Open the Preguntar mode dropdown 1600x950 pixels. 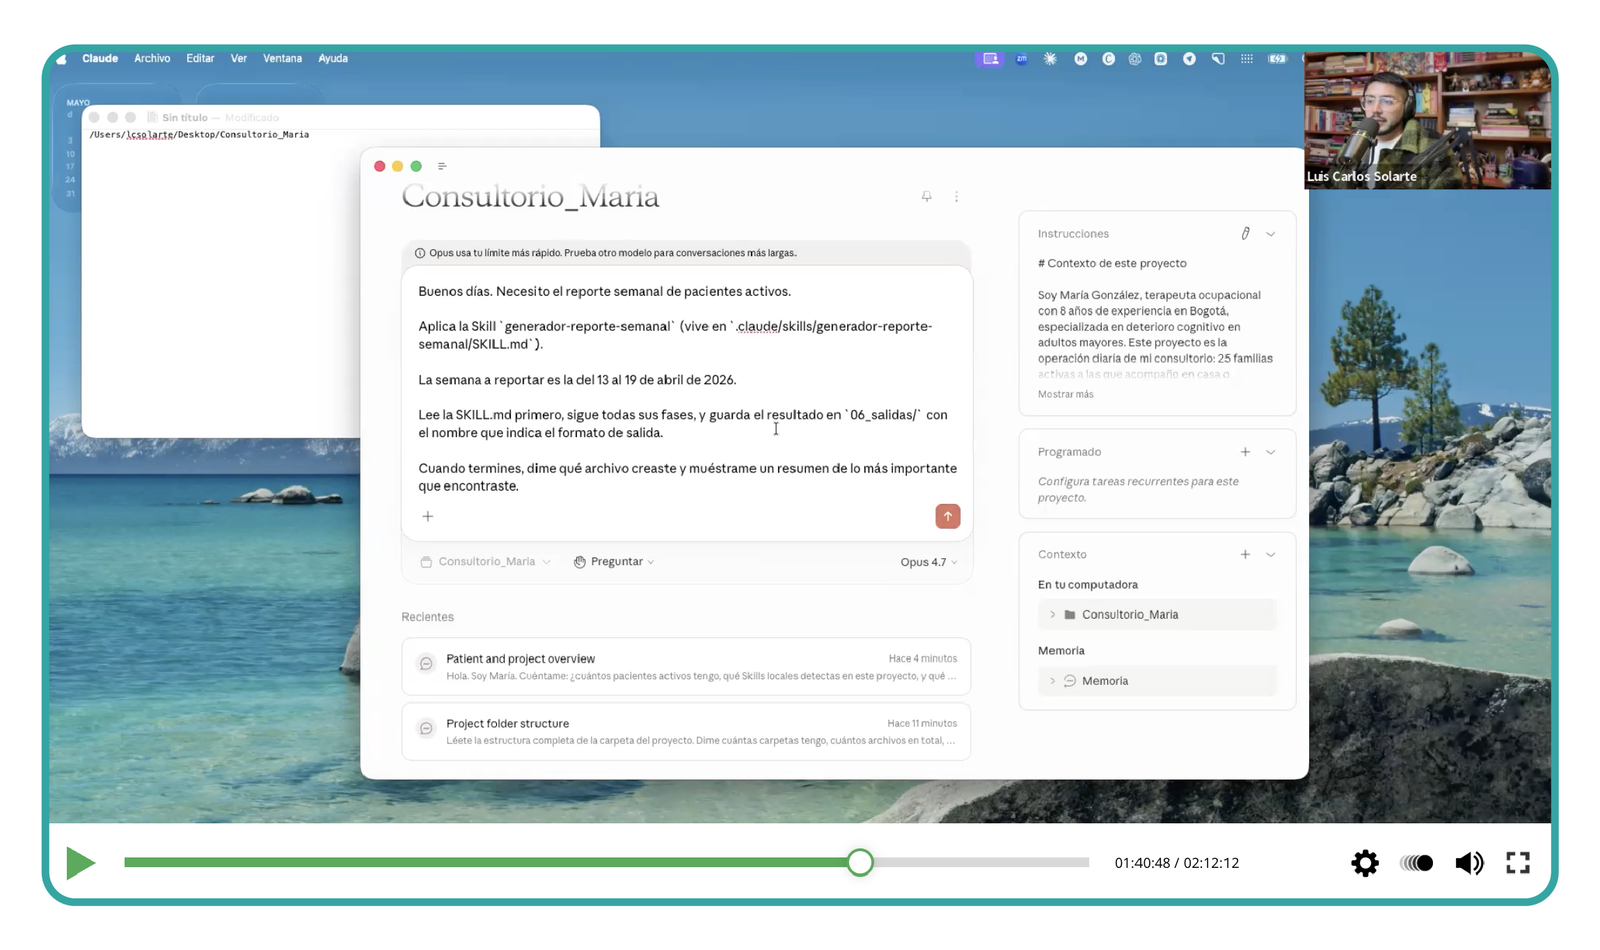coord(614,562)
